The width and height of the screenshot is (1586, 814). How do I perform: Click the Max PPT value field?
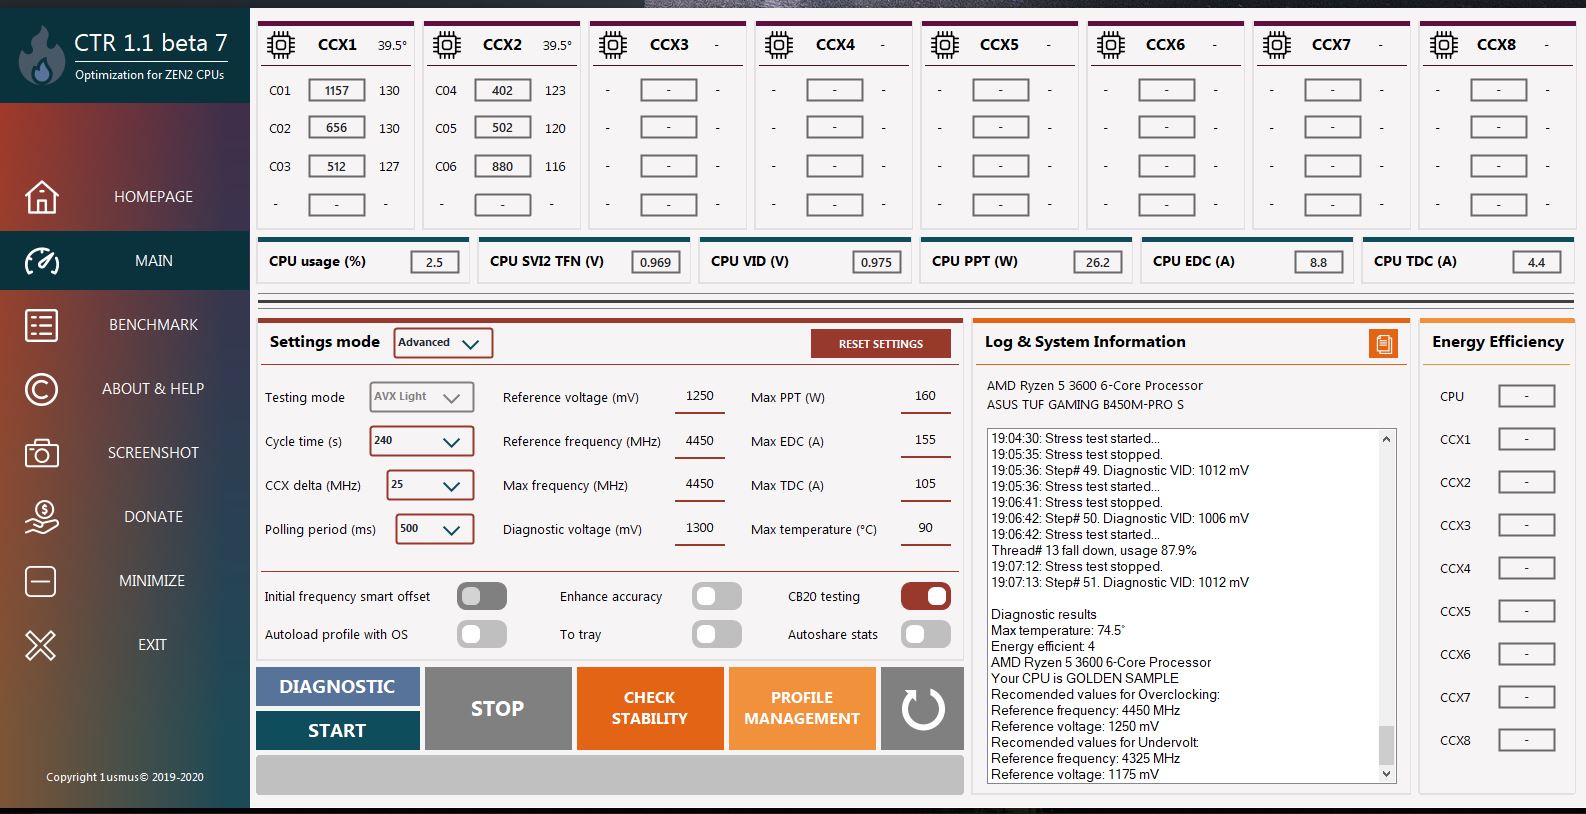click(926, 397)
